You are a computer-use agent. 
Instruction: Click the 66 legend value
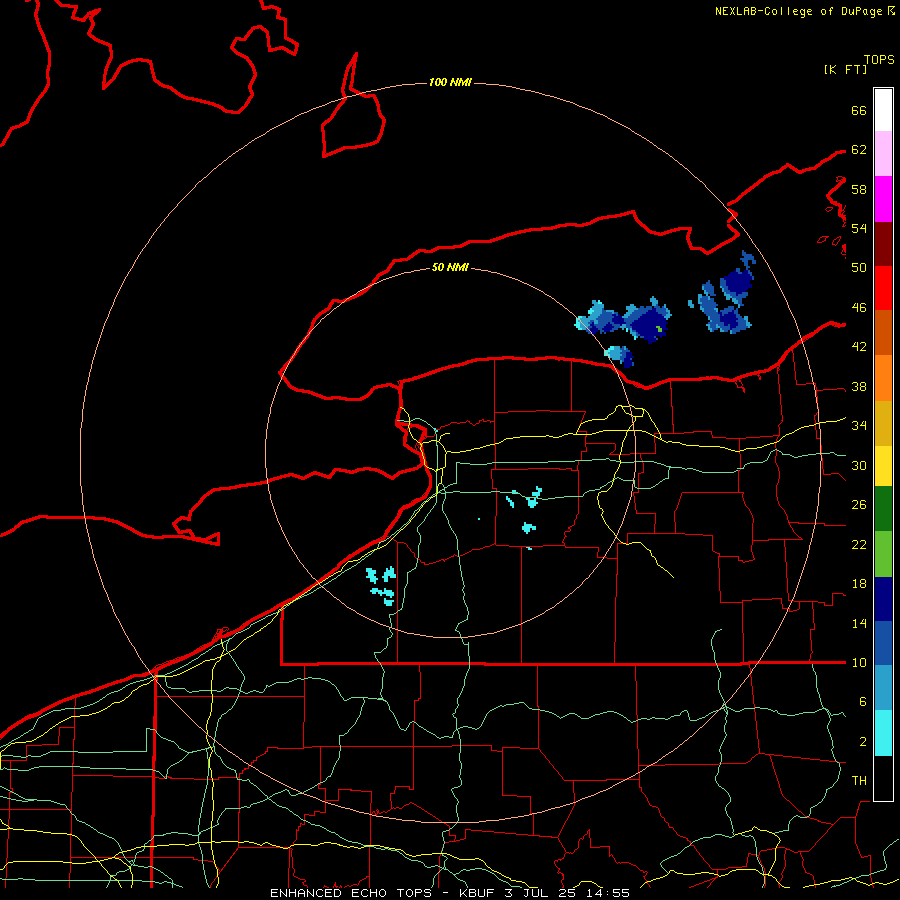[x=859, y=110]
